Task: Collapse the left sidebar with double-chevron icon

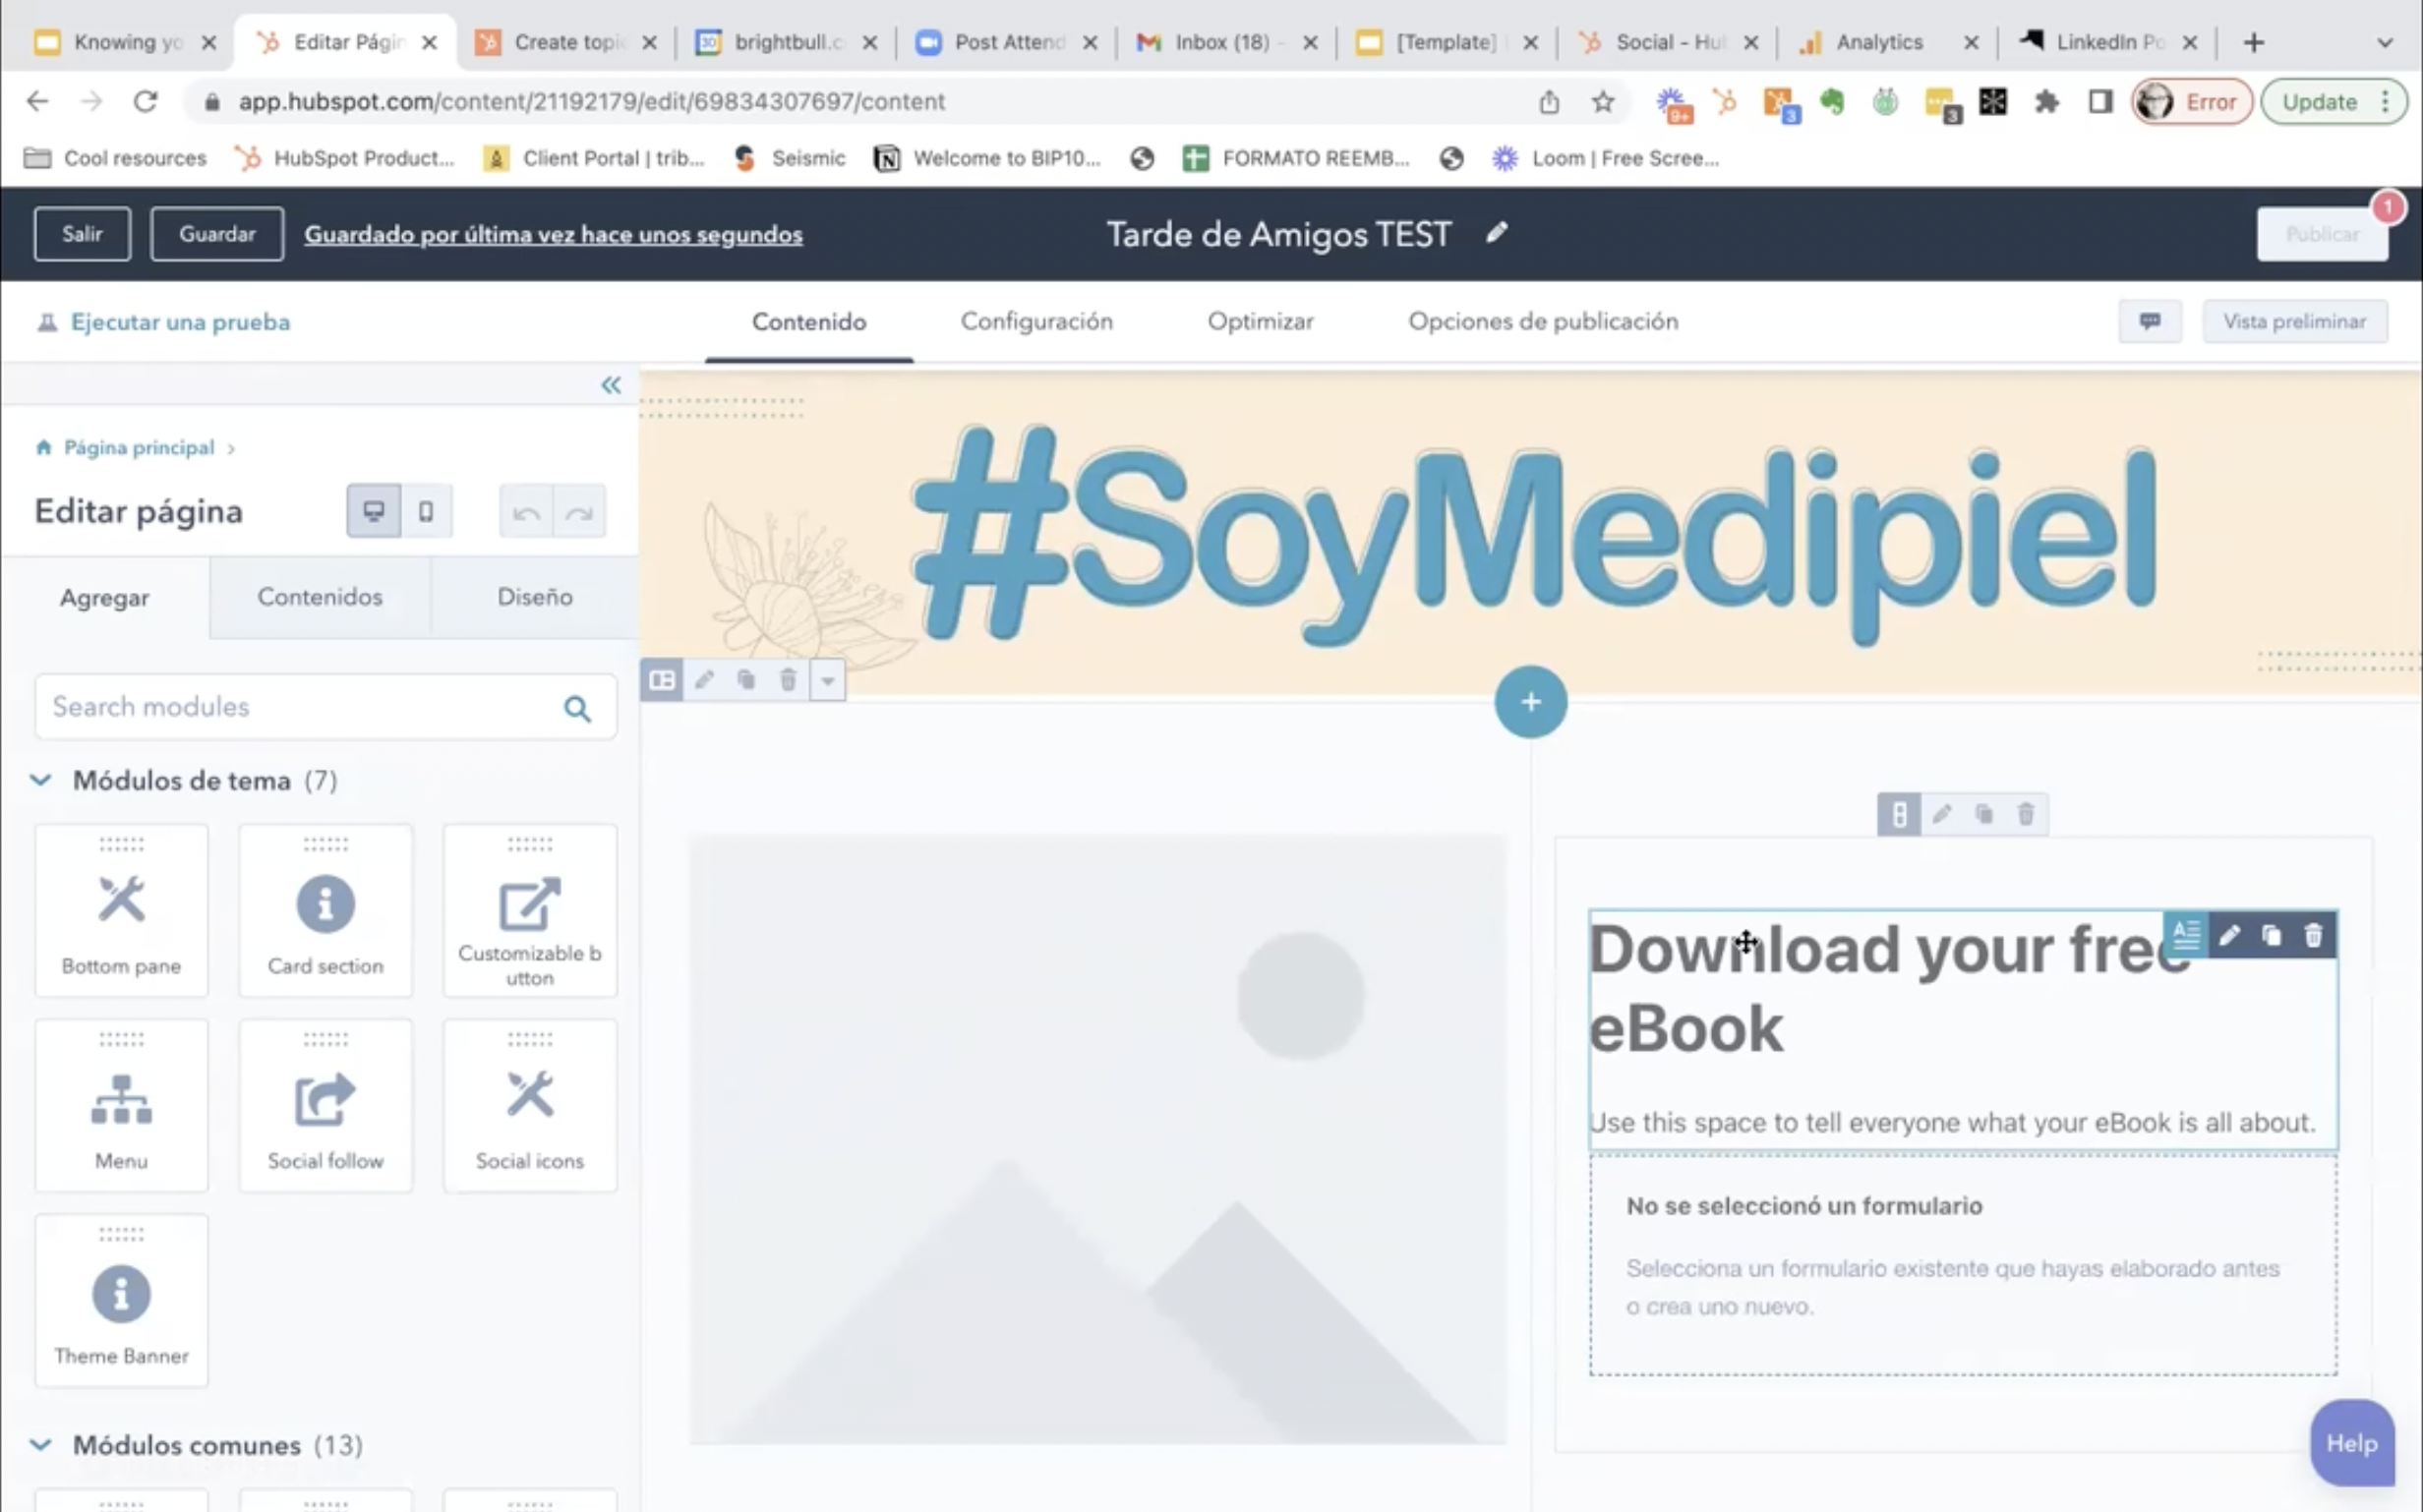Action: 611,385
